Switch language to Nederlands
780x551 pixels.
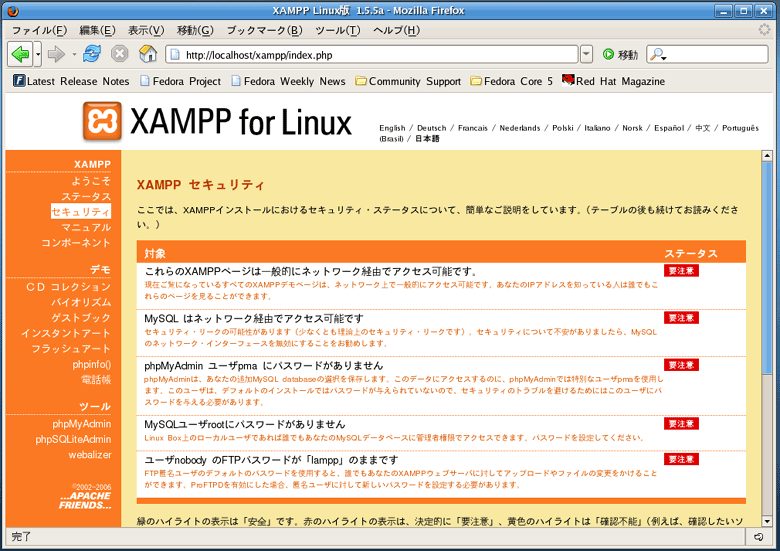coord(519,128)
